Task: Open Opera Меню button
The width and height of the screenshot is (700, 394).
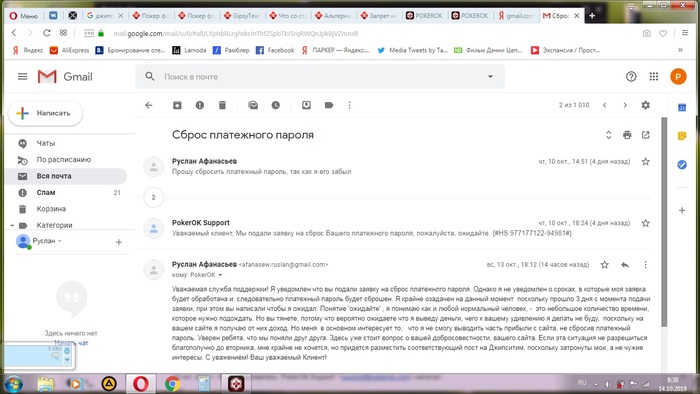Action: click(24, 16)
